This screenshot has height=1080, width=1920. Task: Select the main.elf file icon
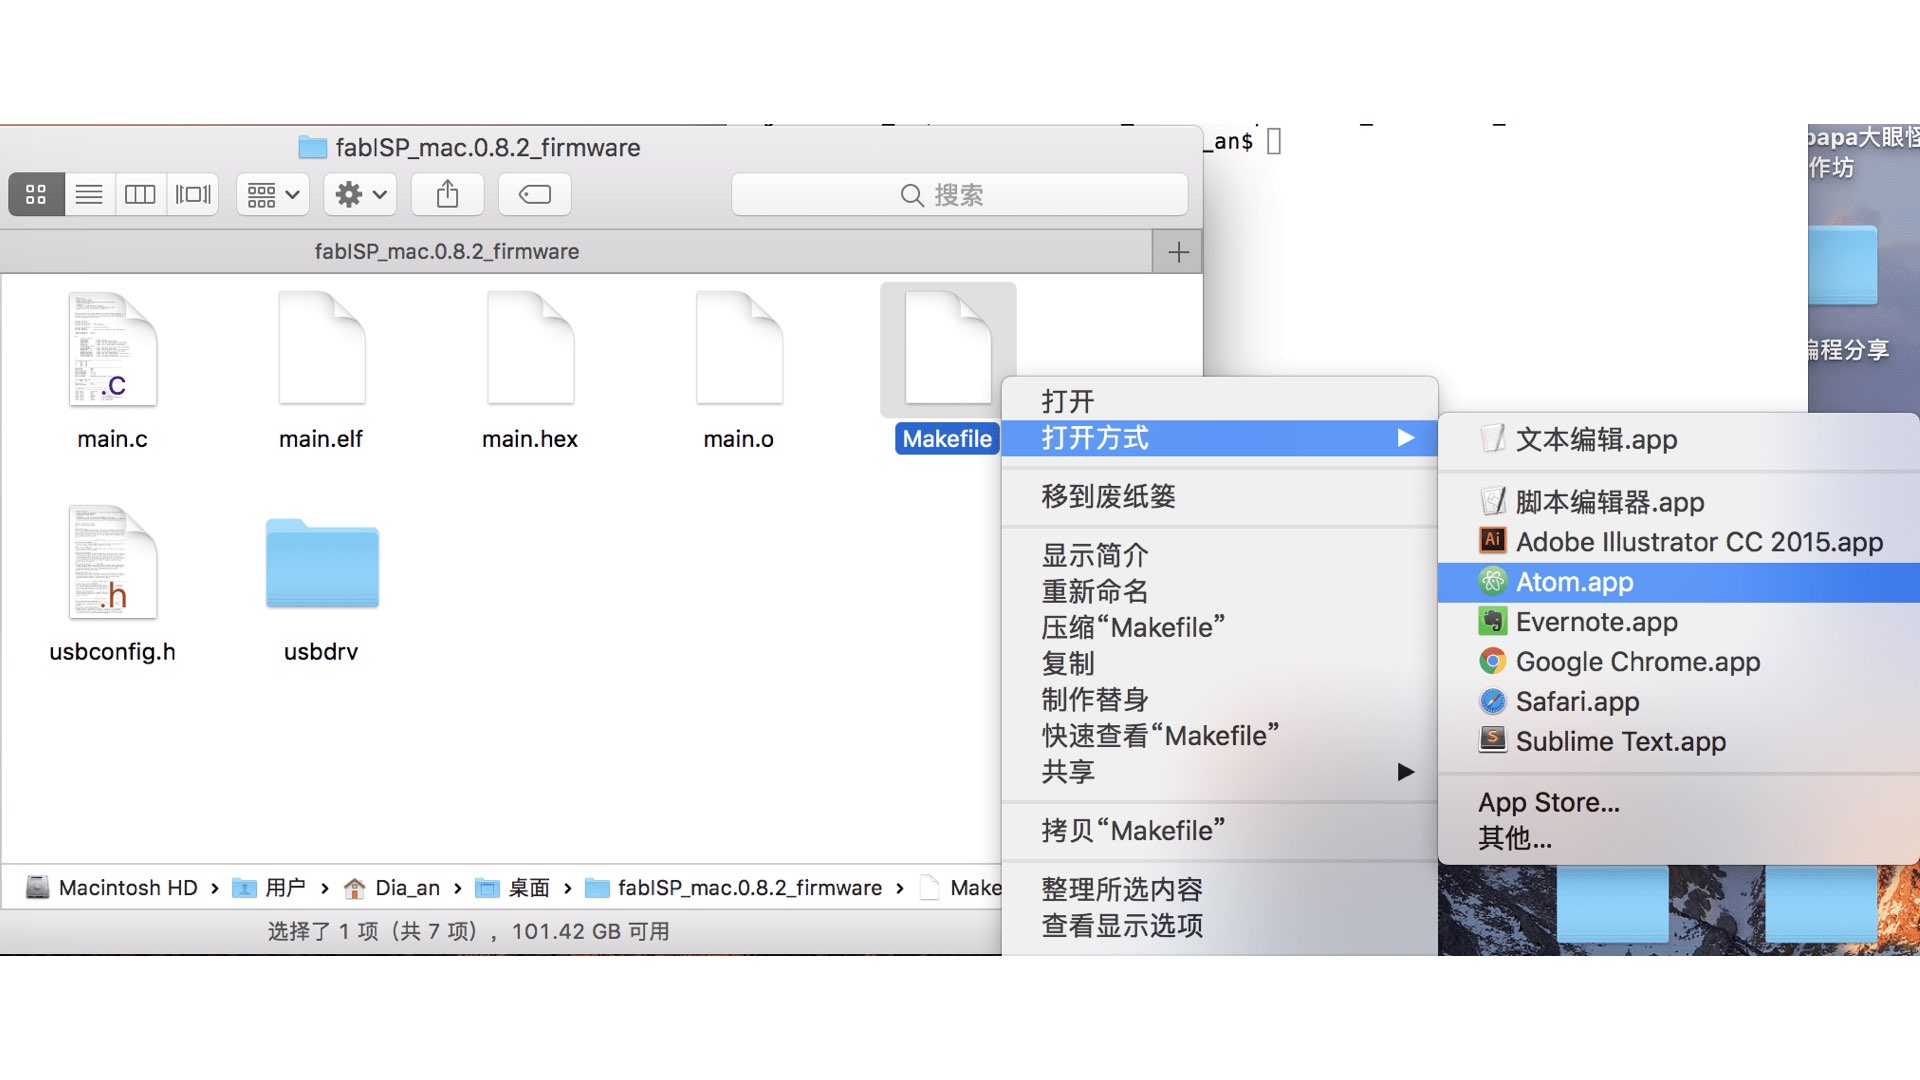tap(321, 348)
